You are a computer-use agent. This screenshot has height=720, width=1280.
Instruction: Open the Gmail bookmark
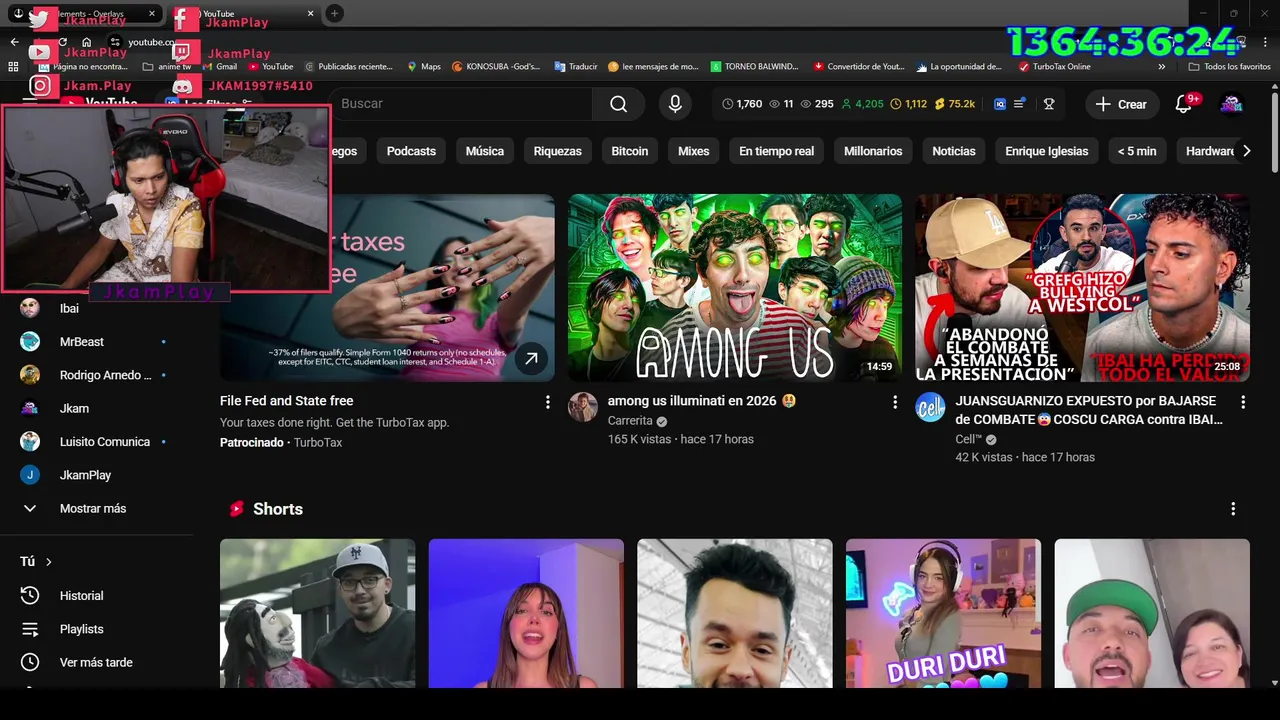coord(219,67)
